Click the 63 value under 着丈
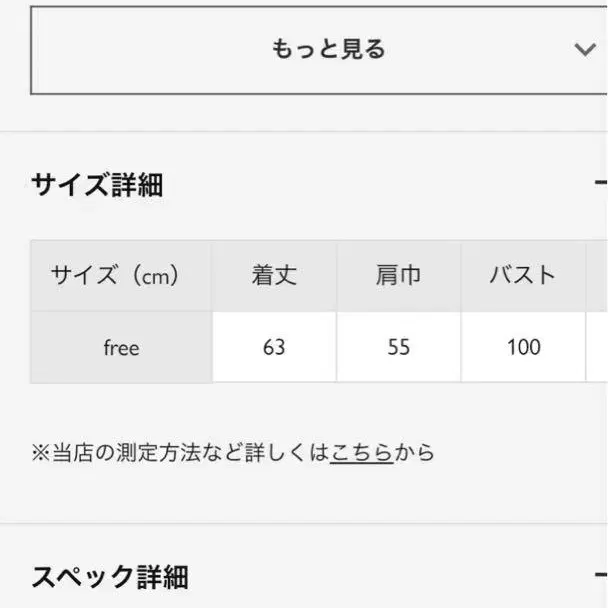The image size is (608, 608). point(274,347)
